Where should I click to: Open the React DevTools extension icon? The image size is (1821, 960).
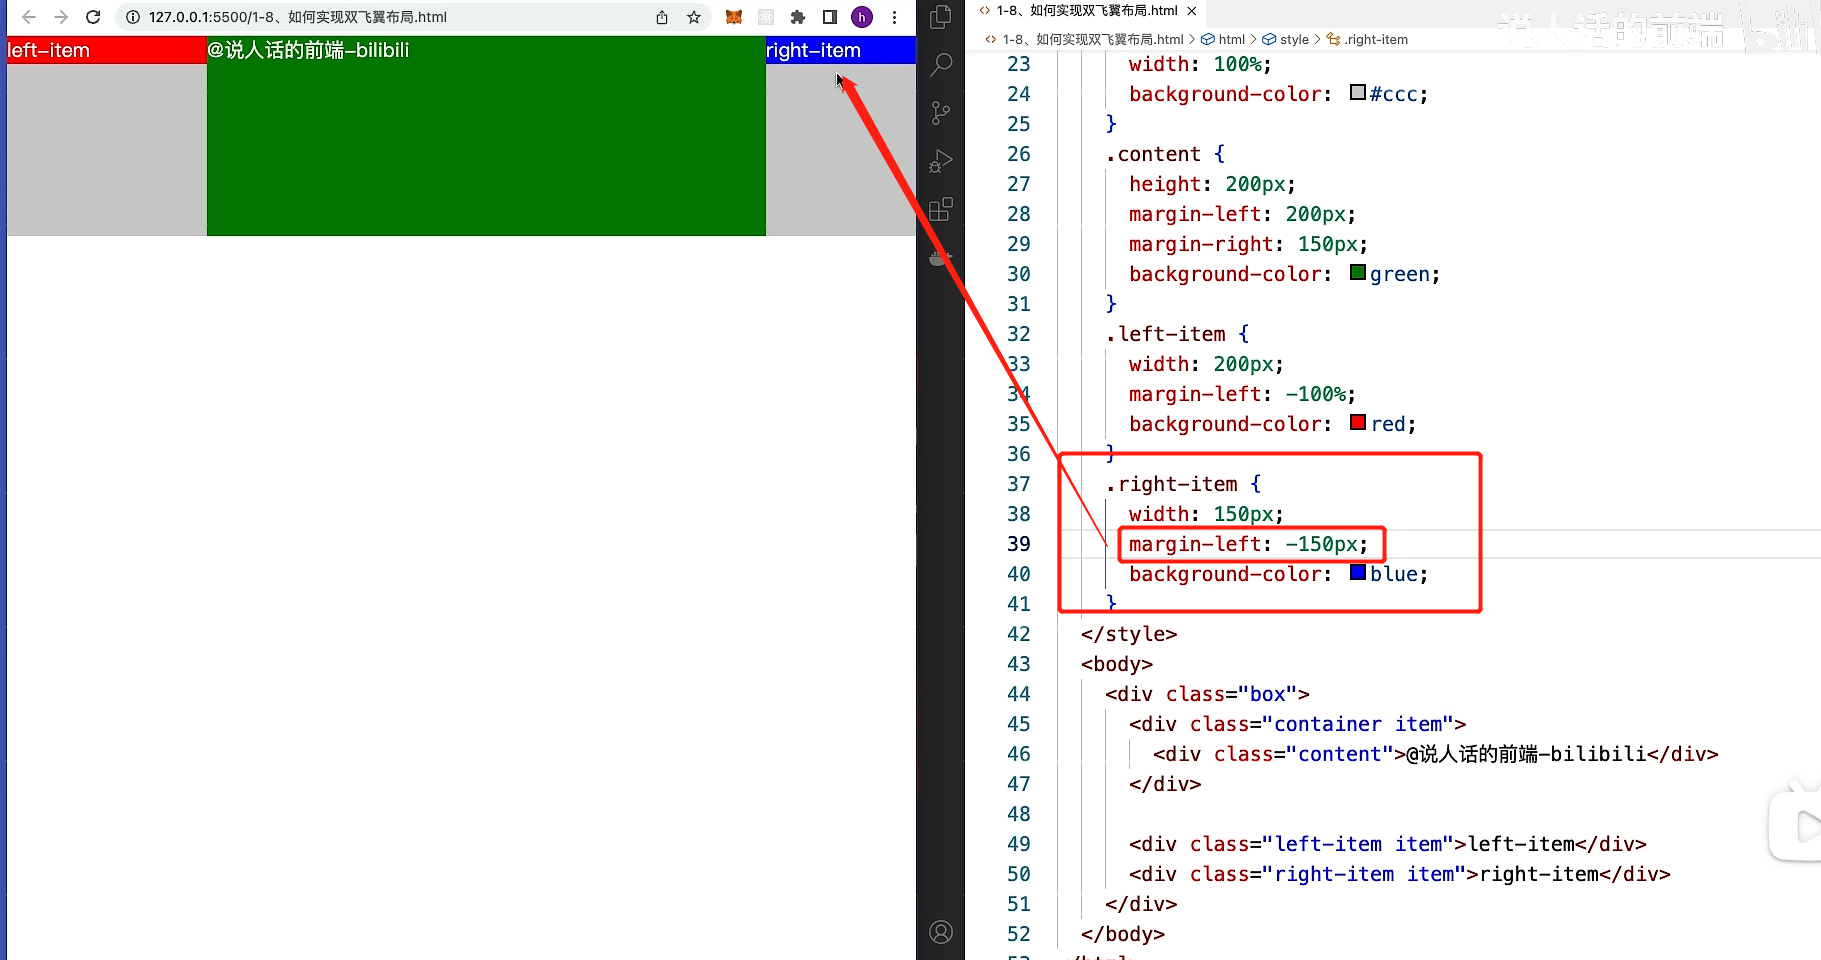766,17
